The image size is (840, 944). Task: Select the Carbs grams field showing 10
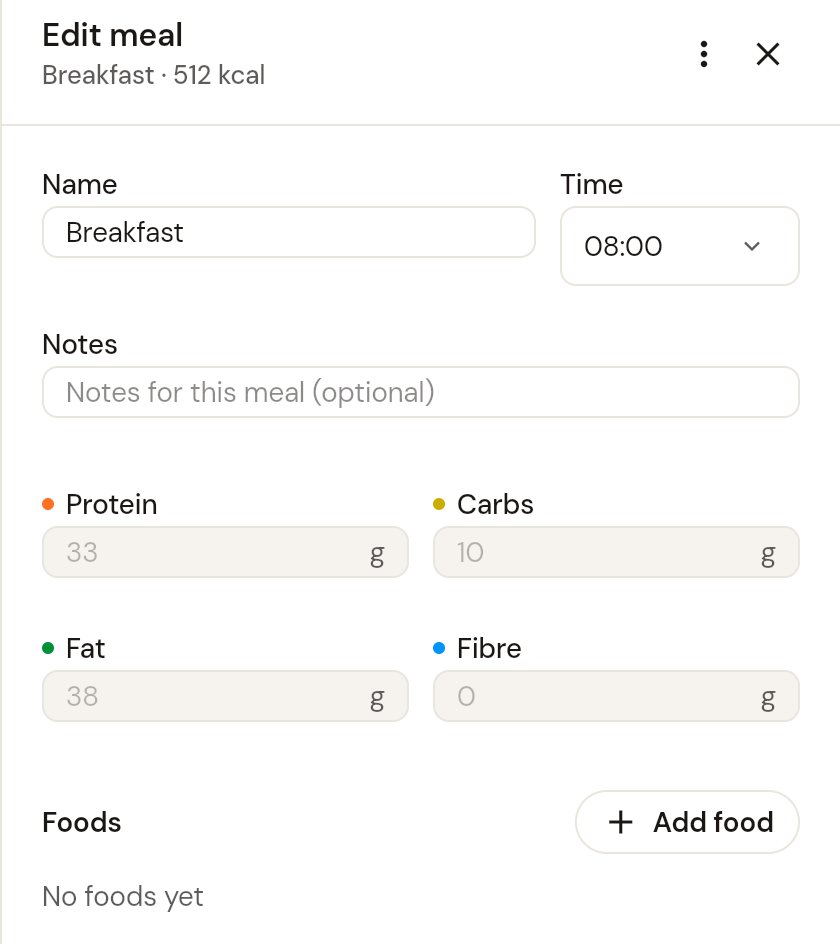click(x=616, y=552)
